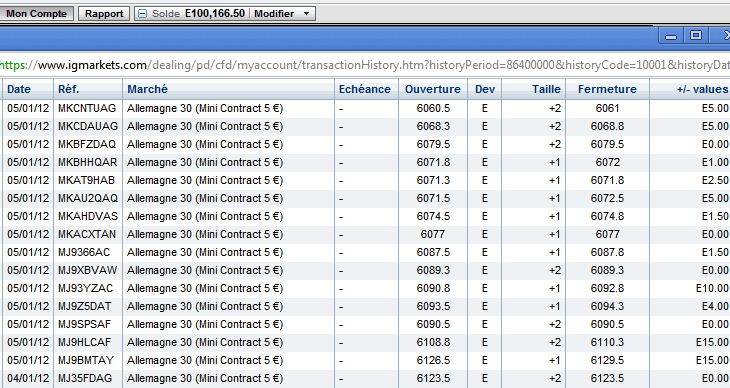Select reference MKAT9HAB
Viewport: 730px width, 388px height.
[x=86, y=180]
